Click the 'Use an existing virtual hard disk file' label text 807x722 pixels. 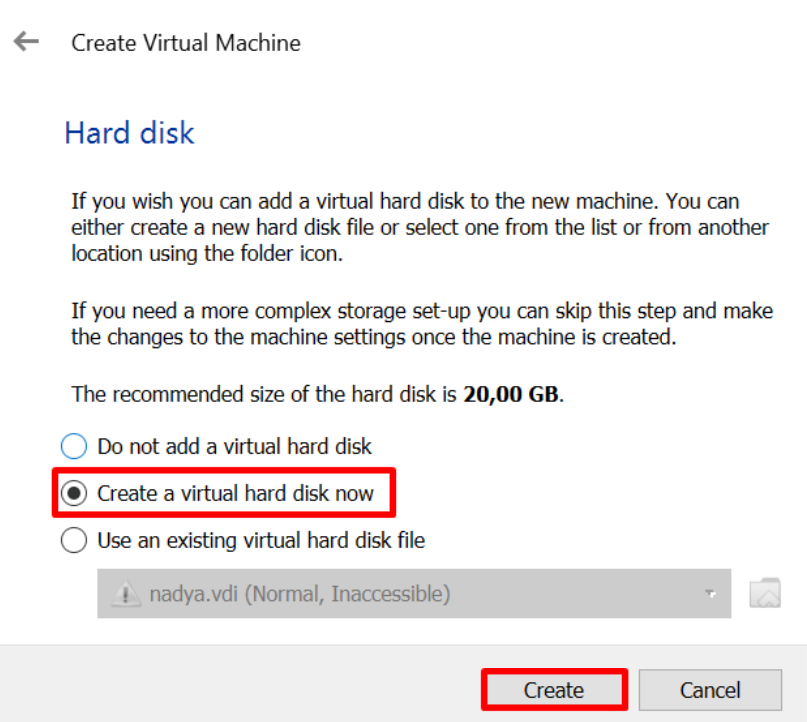[x=260, y=541]
